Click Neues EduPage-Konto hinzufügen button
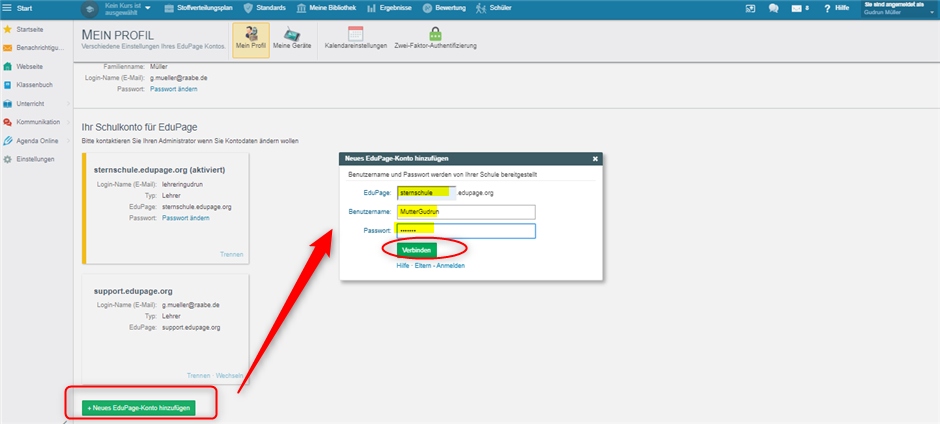The height and width of the screenshot is (424, 940). (138, 408)
